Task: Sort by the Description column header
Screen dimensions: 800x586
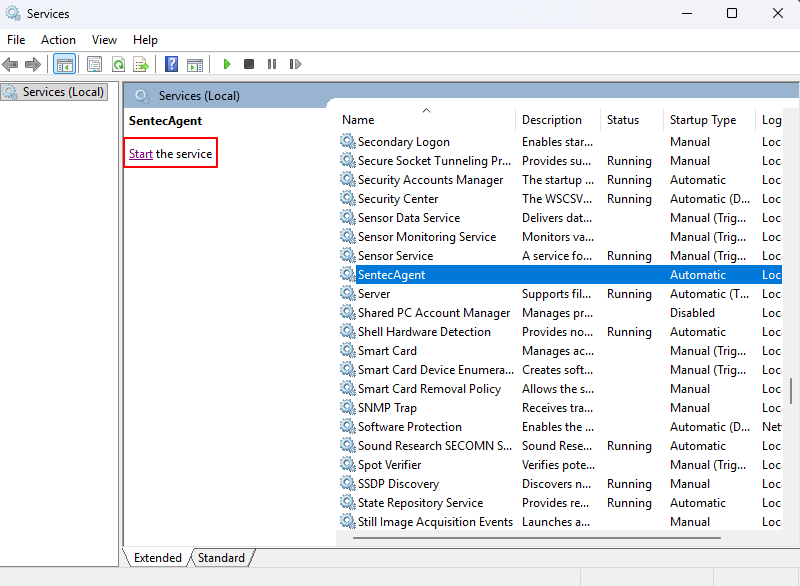Action: point(558,120)
